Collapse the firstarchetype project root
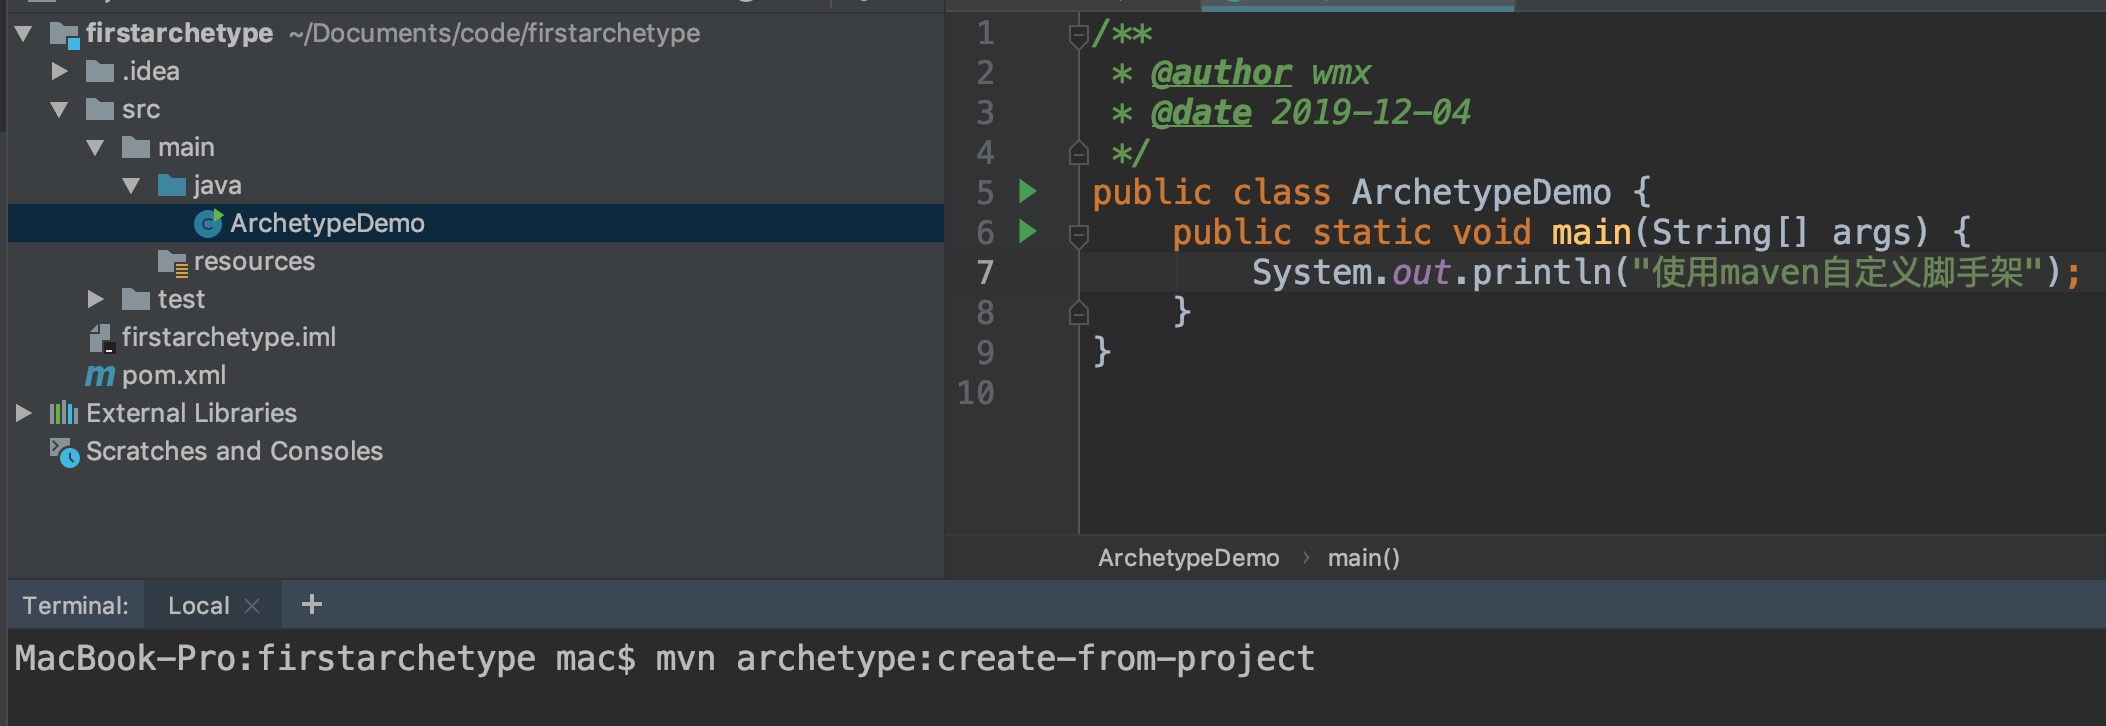This screenshot has width=2106, height=726. (24, 34)
